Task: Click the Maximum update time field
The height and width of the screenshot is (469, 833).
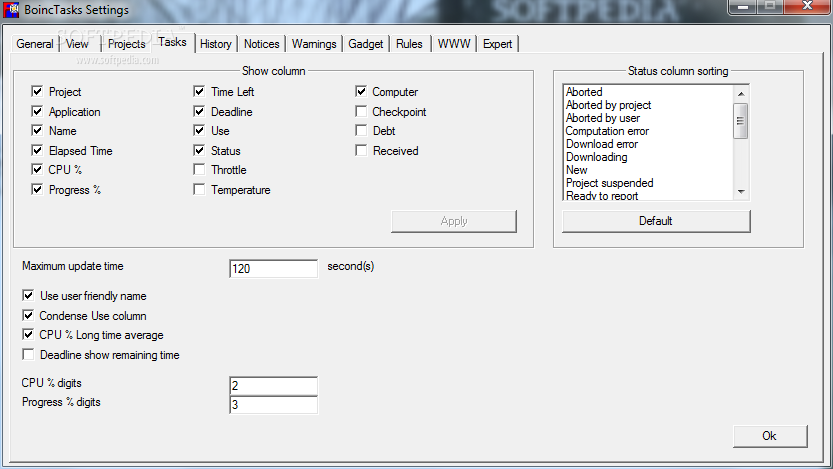Action: tap(274, 269)
